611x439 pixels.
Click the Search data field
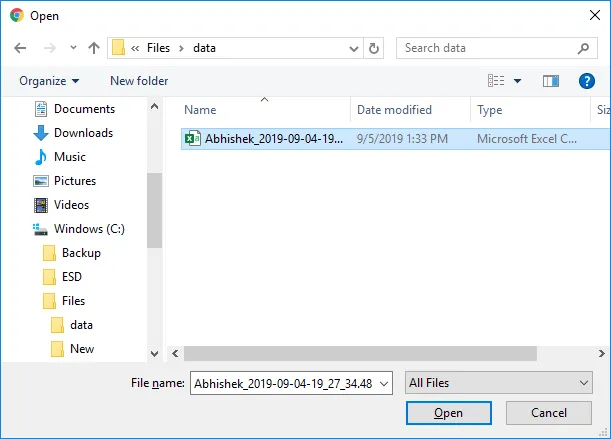tap(496, 48)
